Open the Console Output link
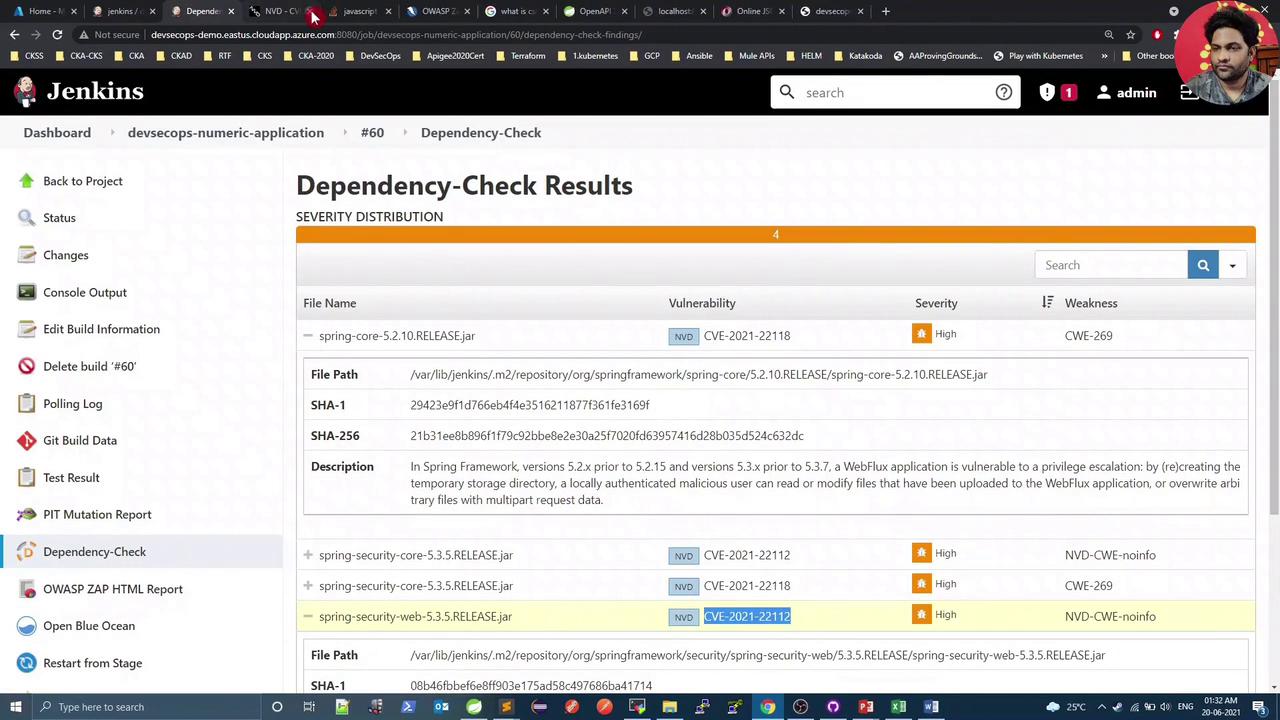Screen dimensions: 1280x720 (85, 293)
